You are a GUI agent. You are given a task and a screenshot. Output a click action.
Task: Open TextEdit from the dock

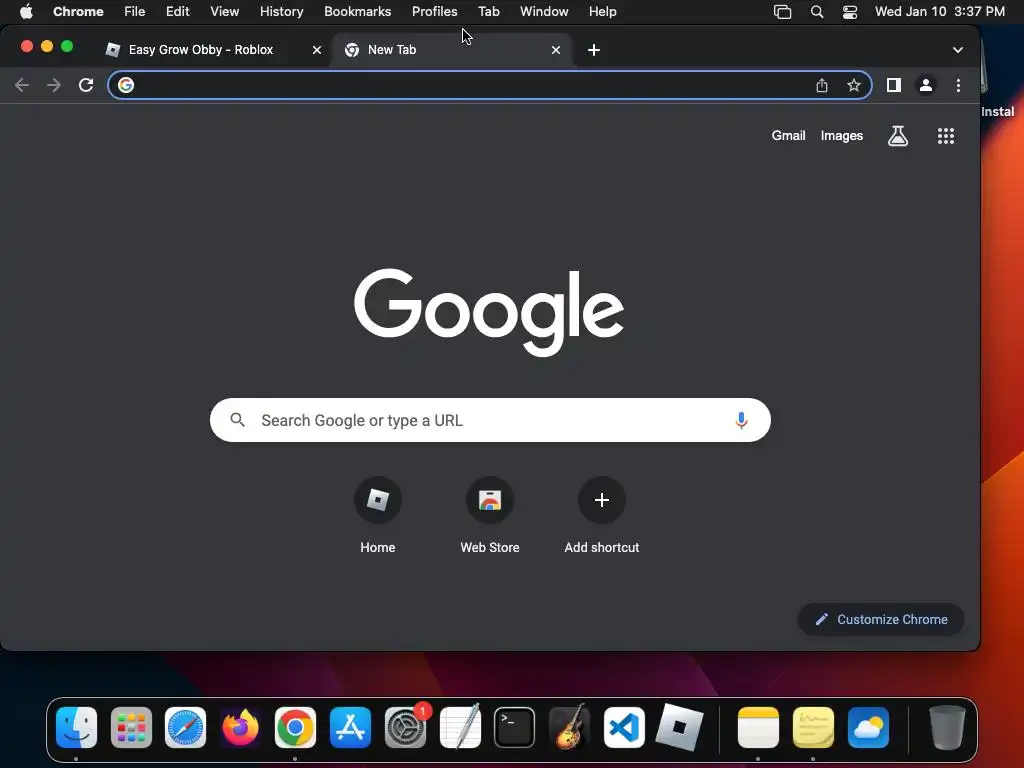(460, 727)
